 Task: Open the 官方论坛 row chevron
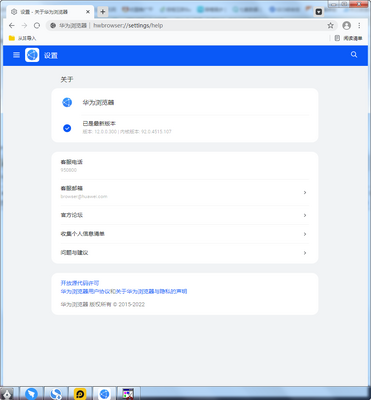(305, 215)
